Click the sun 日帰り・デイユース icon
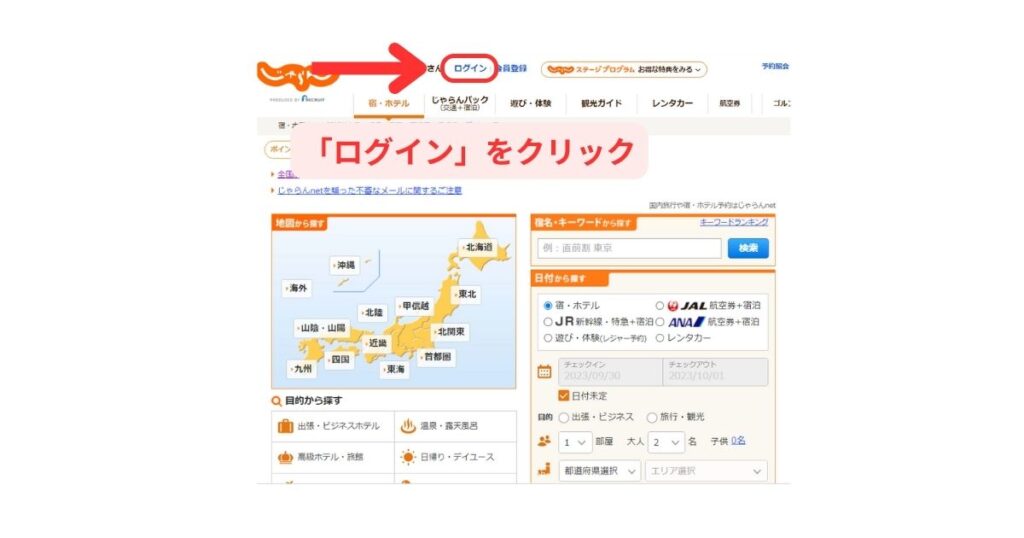This screenshot has width=1024, height=538. point(408,457)
